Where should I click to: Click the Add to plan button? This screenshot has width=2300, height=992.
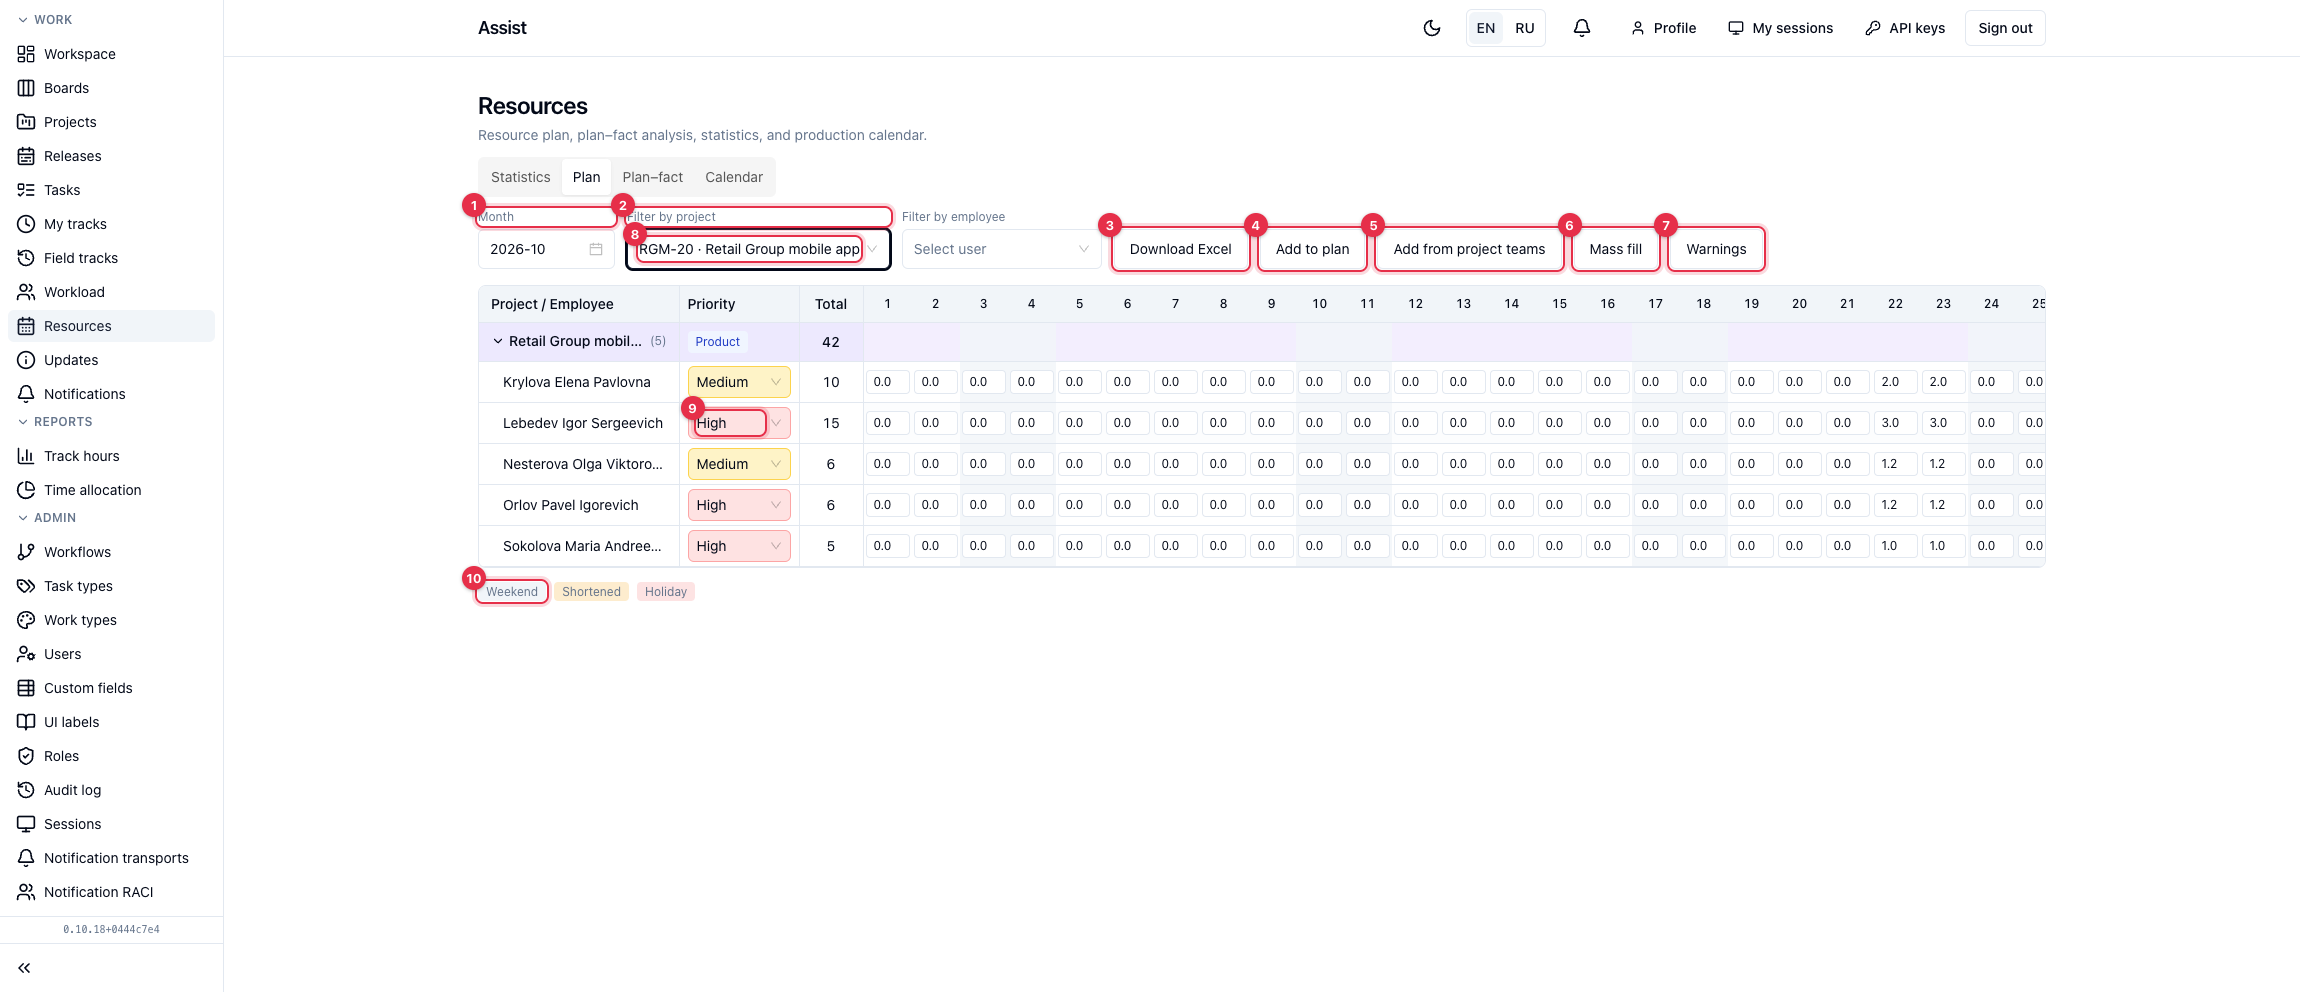(1312, 249)
